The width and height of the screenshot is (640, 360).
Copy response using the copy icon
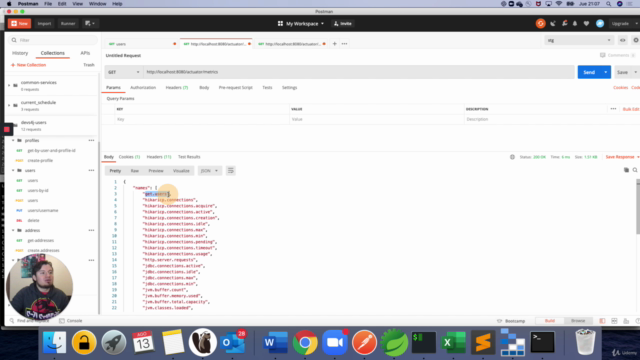point(626,170)
